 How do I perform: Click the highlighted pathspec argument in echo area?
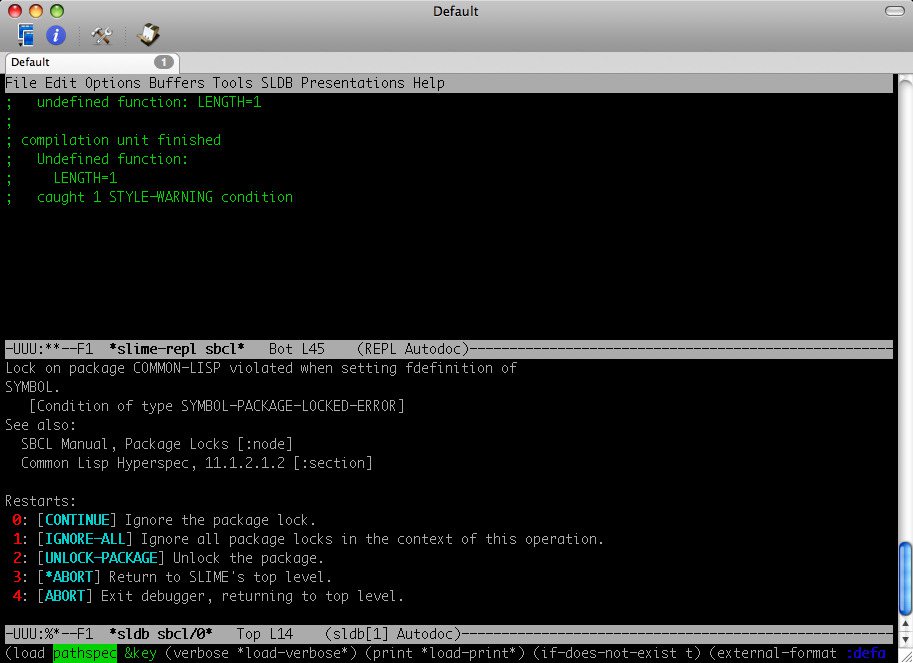(x=85, y=653)
